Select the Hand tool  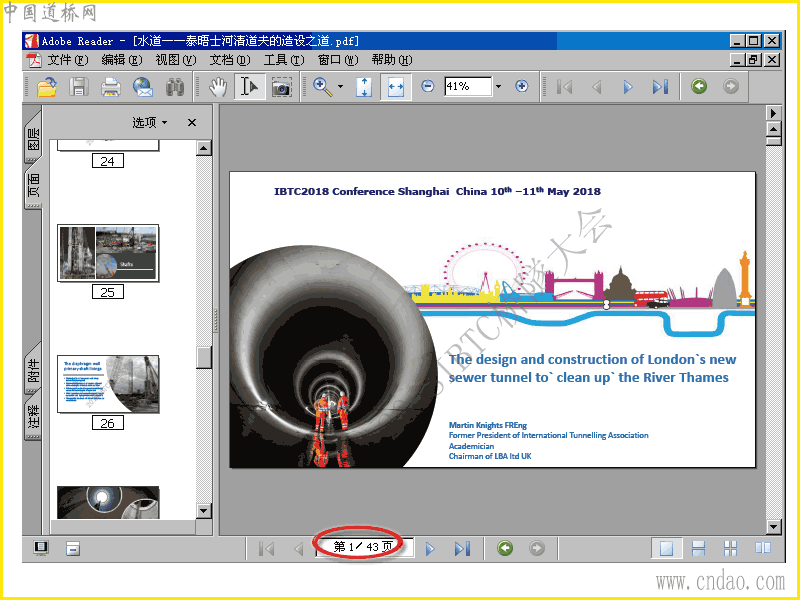point(218,87)
